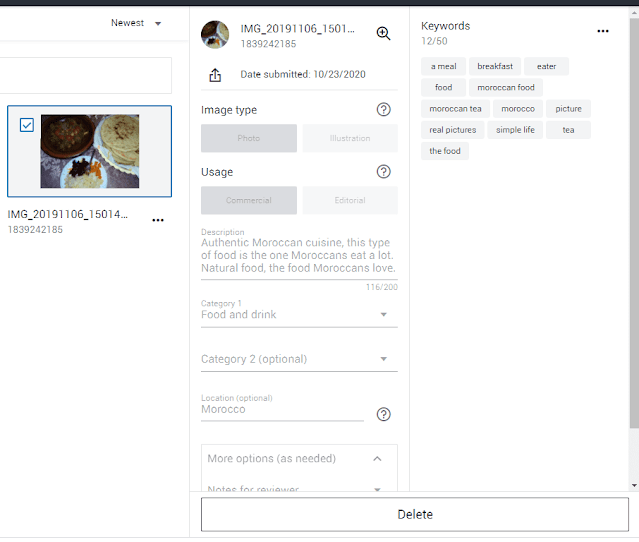This screenshot has width=639, height=542.
Task: Select Illustration image type
Action: (350, 138)
